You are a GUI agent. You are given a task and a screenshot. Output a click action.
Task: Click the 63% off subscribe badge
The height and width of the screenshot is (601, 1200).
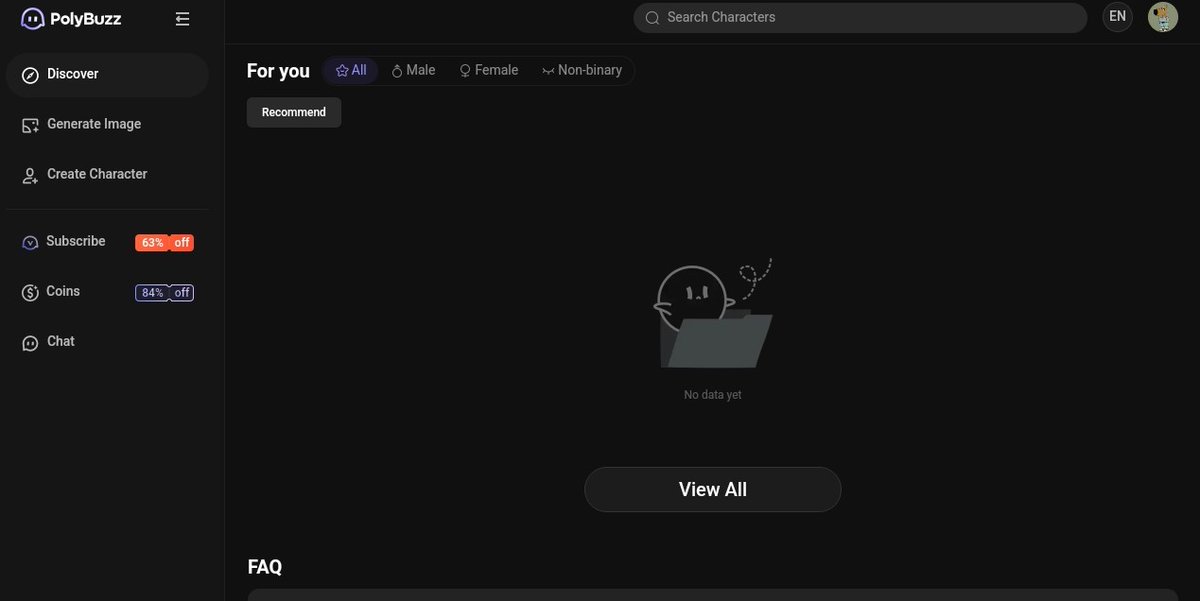164,243
